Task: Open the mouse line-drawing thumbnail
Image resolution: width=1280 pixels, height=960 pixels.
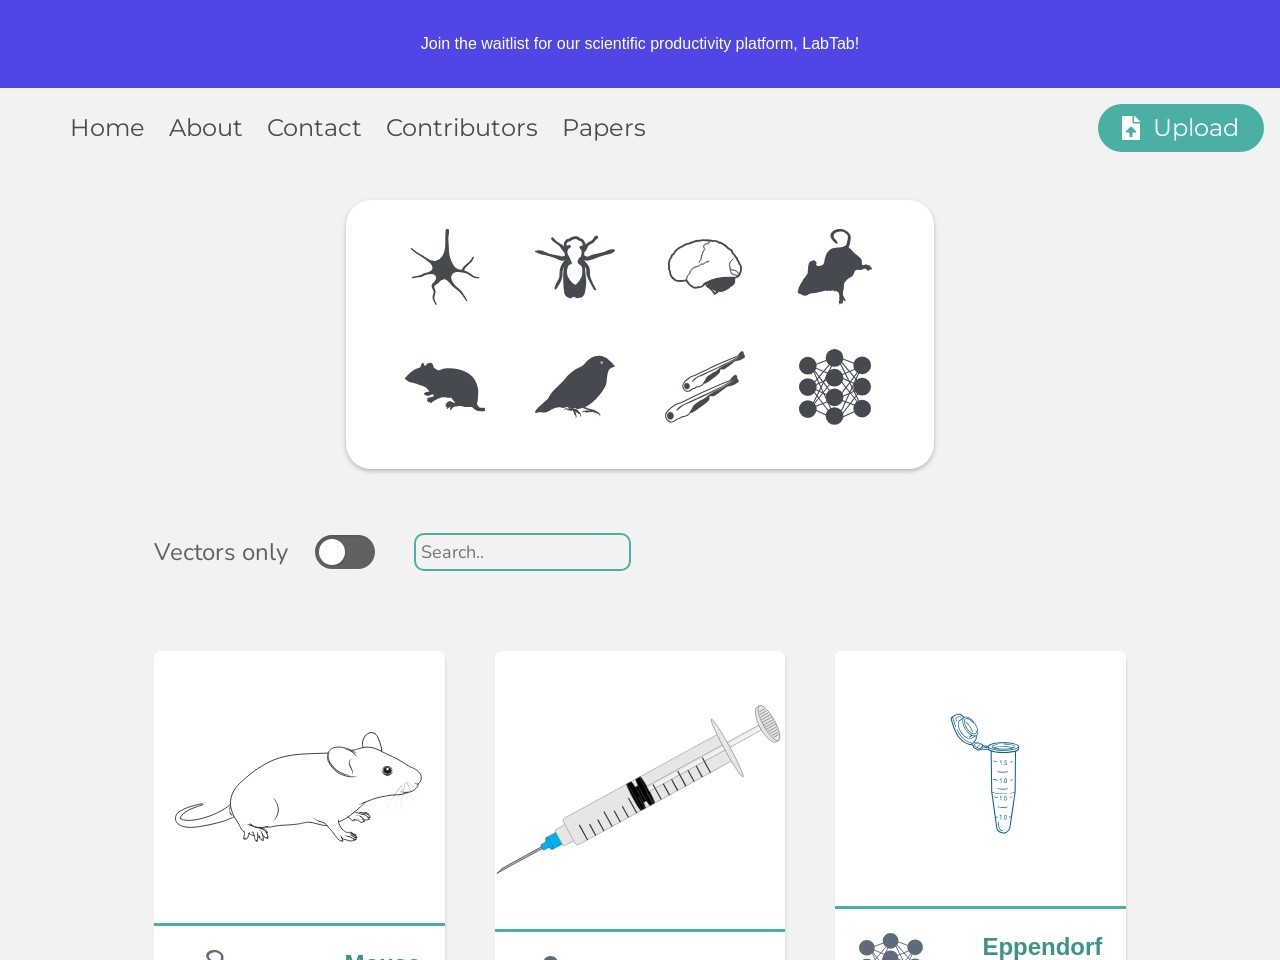Action: pyautogui.click(x=299, y=787)
